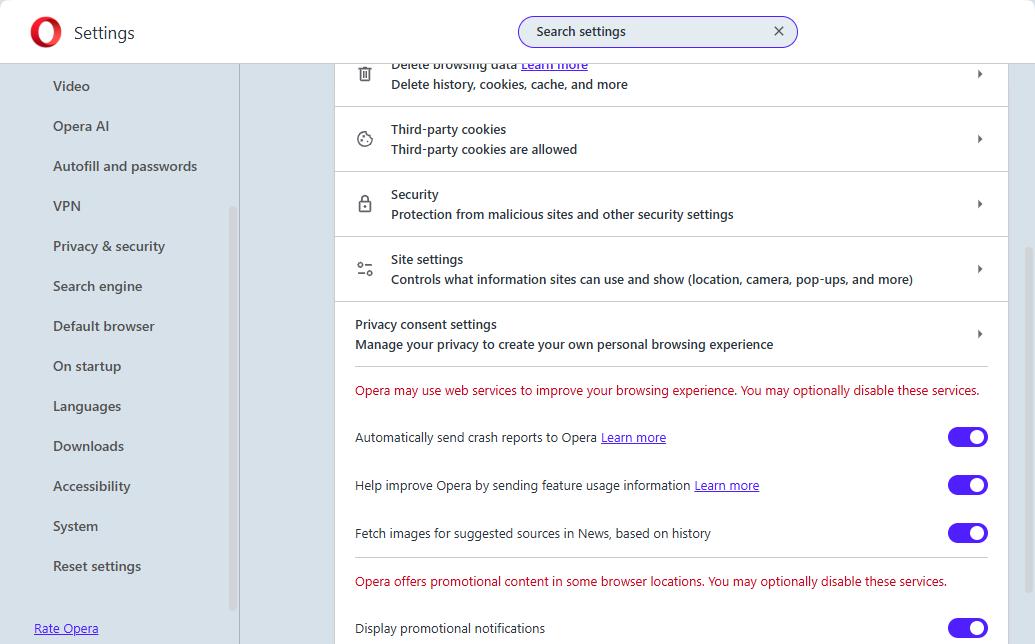Click the Search settings input field
Screen dimensions: 1035x644
click(x=645, y=31)
